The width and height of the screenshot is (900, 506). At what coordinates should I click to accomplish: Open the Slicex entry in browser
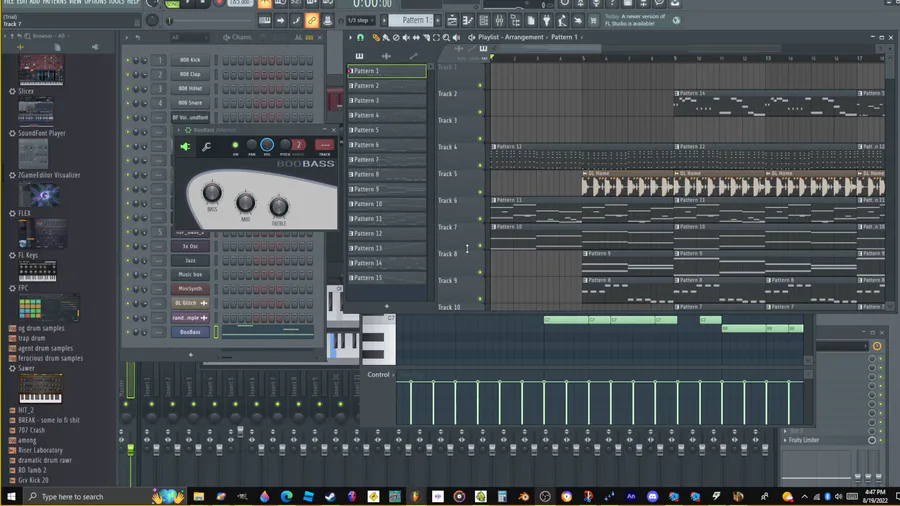click(26, 91)
